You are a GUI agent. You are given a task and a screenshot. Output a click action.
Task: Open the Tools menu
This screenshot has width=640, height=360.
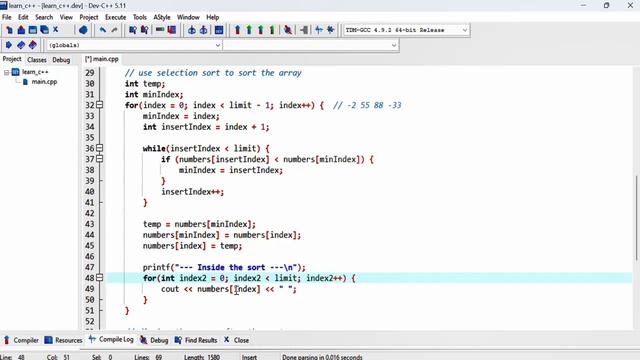140,17
